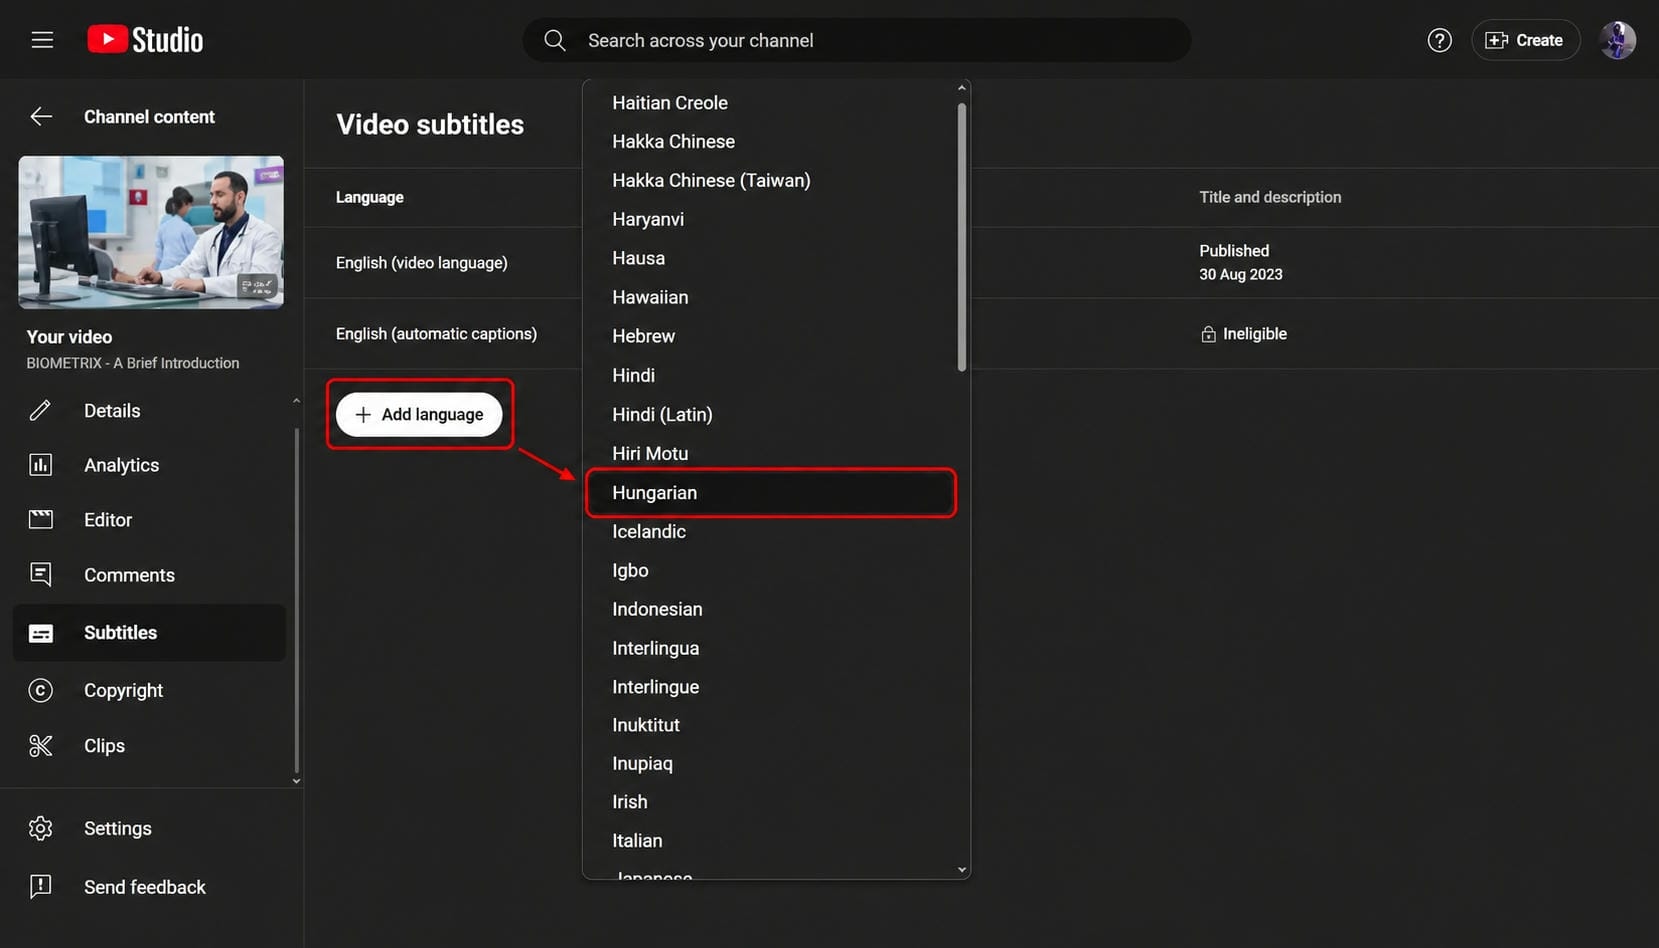
Task: Click the dropdown scroll-up arrow
Action: (x=962, y=88)
